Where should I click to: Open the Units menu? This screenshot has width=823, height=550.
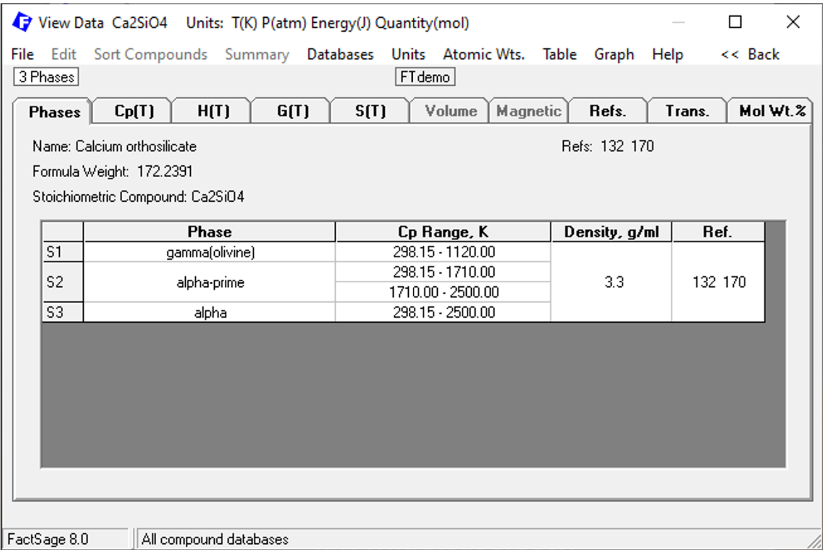point(408,55)
